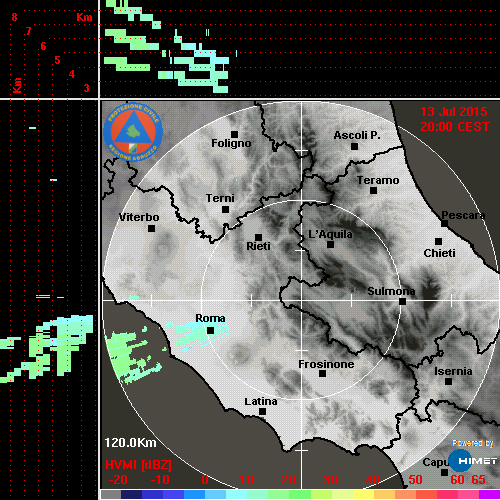Select the Latina city marker
This screenshot has width=500, height=500.
[x=262, y=412]
